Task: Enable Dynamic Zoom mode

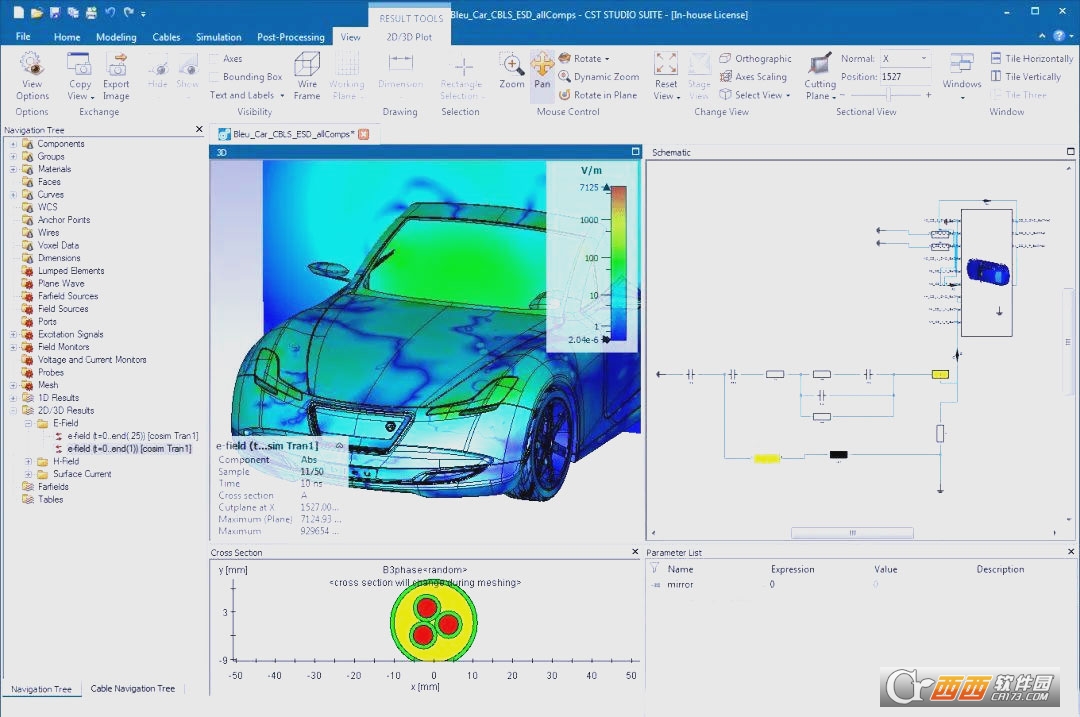Action: (x=599, y=76)
